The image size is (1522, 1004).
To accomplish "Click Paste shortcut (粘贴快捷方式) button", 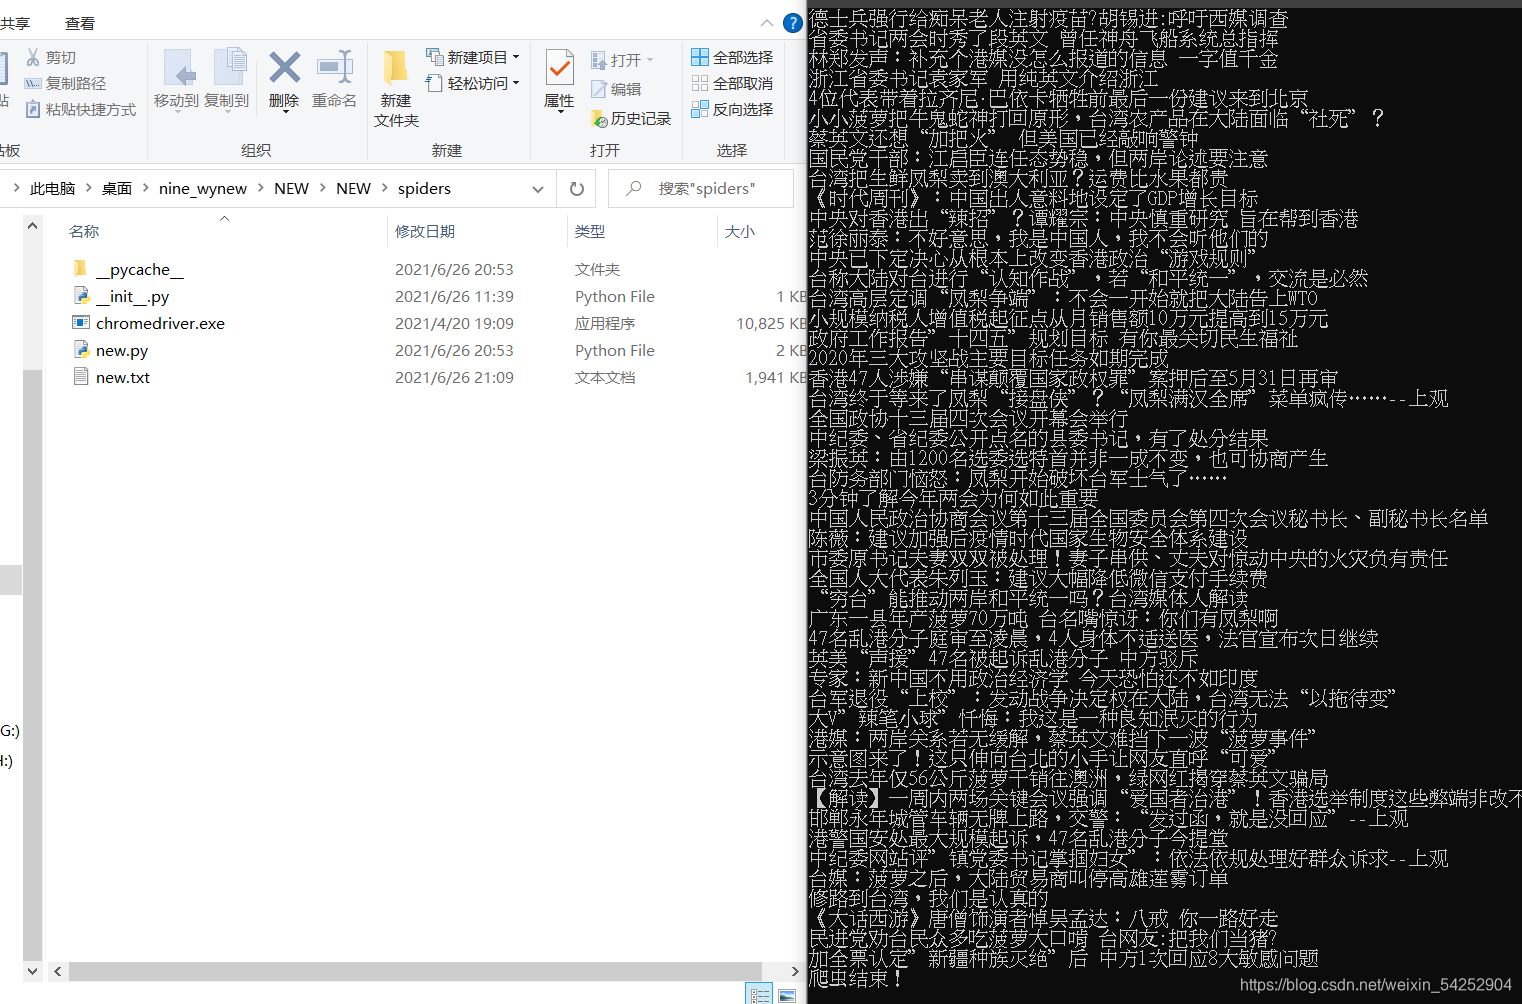I will coord(80,110).
